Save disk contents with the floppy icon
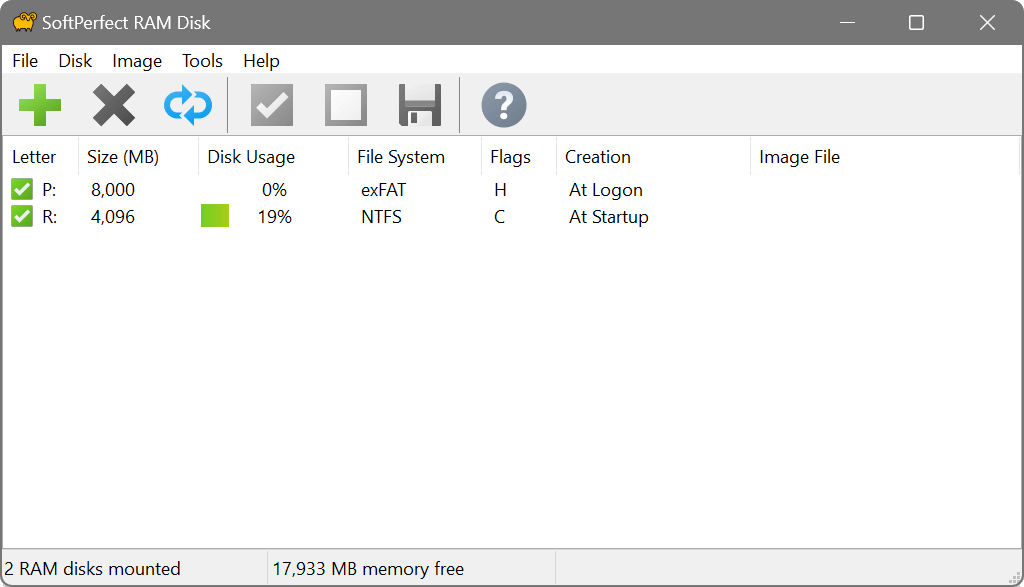This screenshot has height=587, width=1024. tap(418, 105)
